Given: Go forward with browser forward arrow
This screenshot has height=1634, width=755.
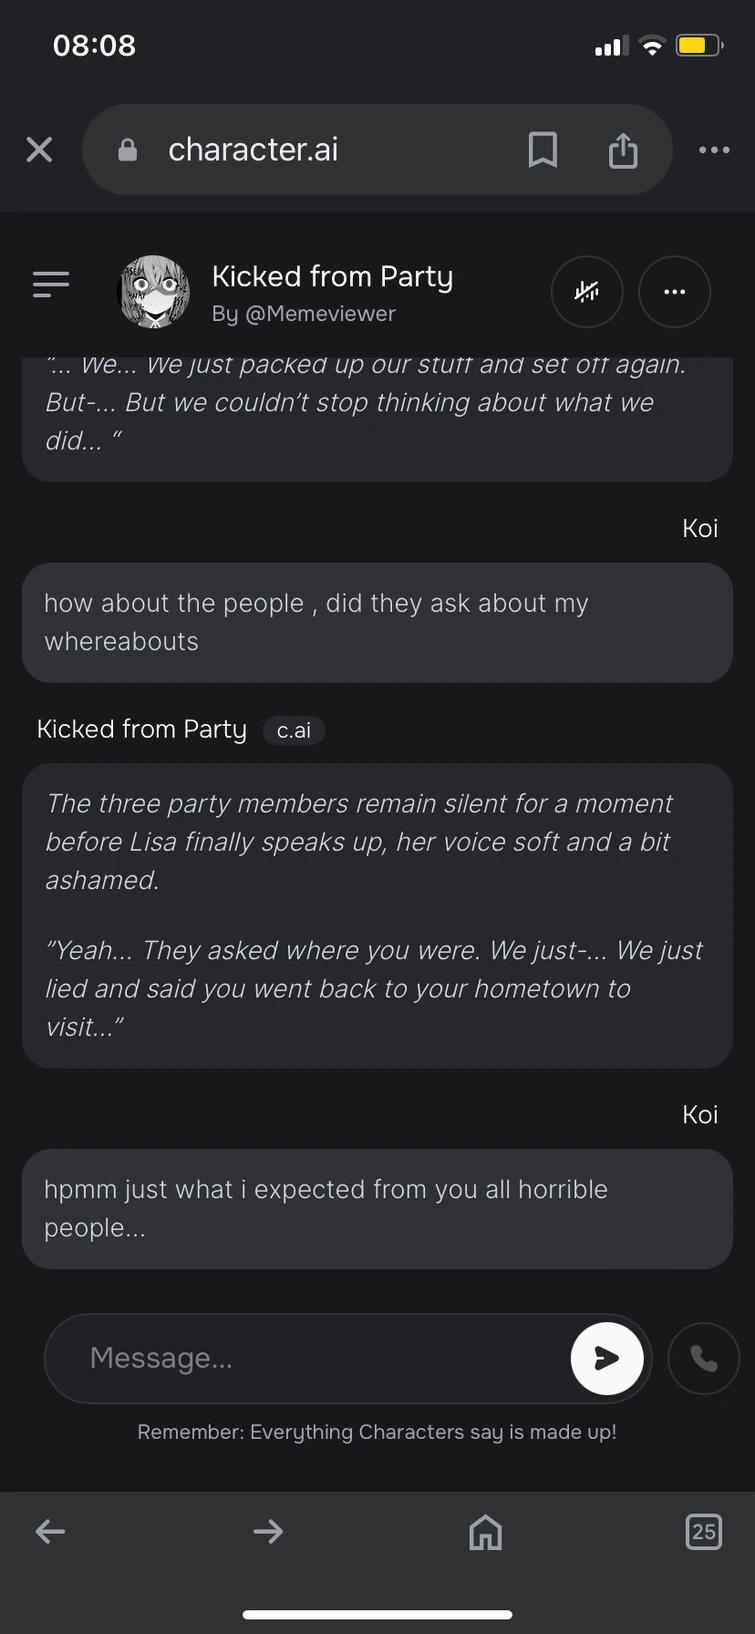Looking at the screenshot, I should (x=268, y=1531).
